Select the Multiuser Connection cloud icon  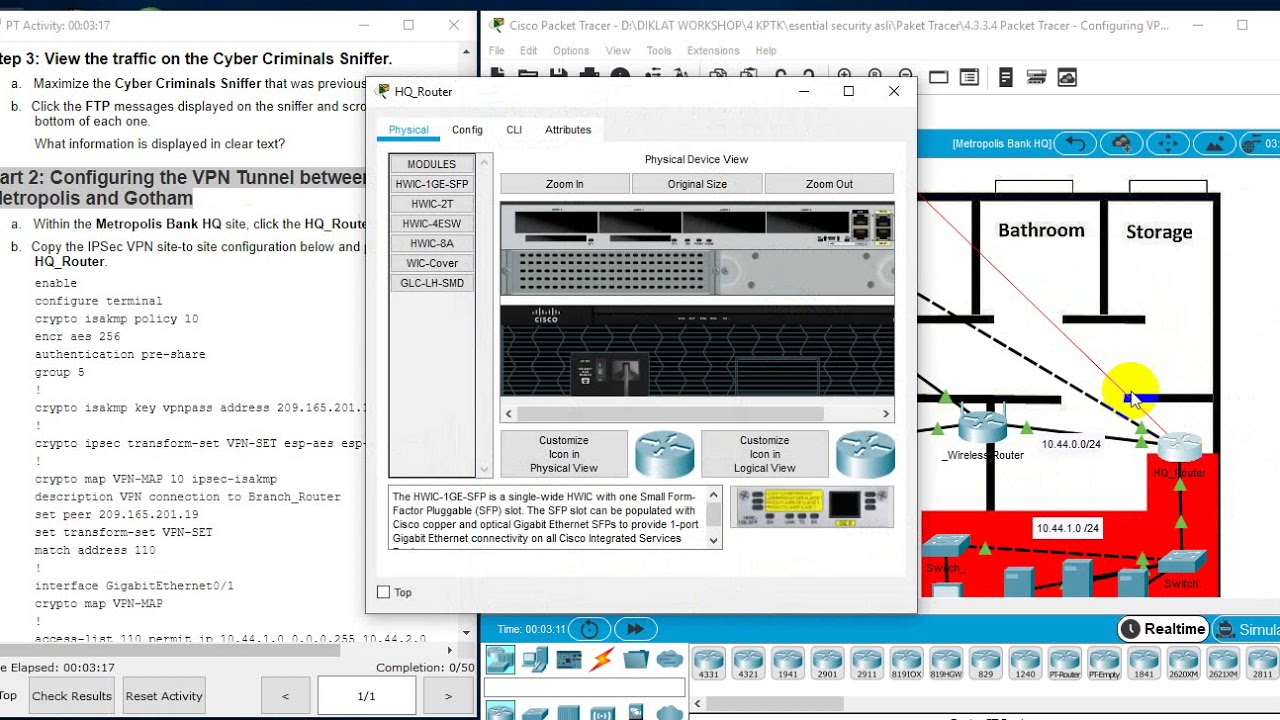tap(670, 659)
